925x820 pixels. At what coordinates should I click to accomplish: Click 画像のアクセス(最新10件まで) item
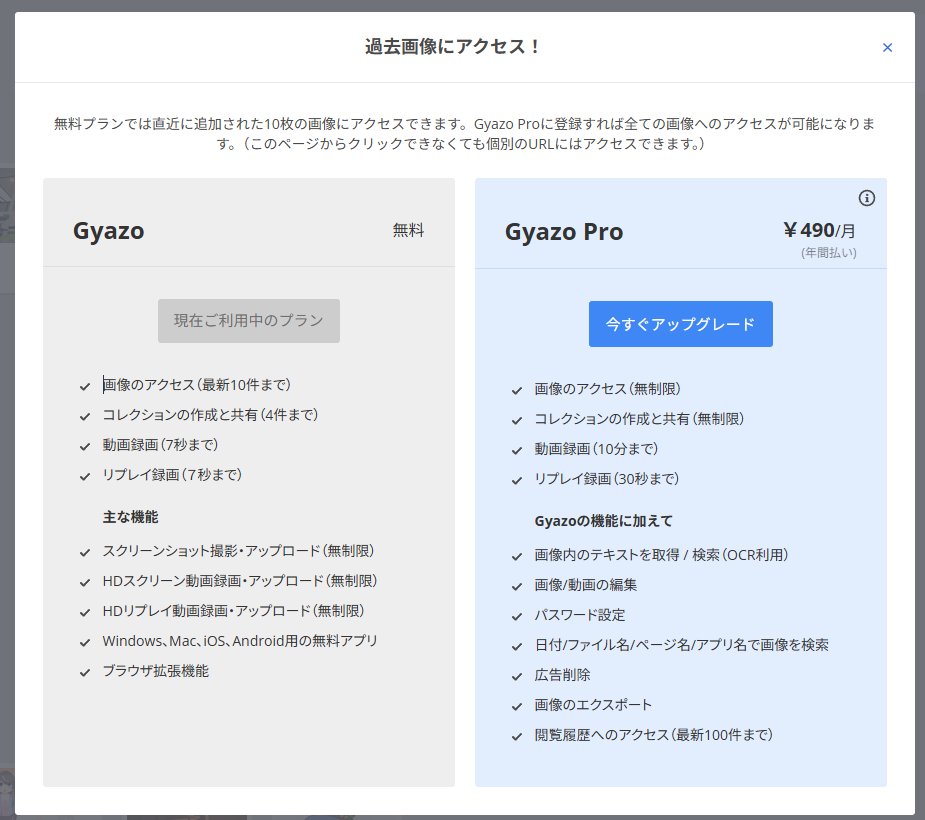[x=196, y=385]
